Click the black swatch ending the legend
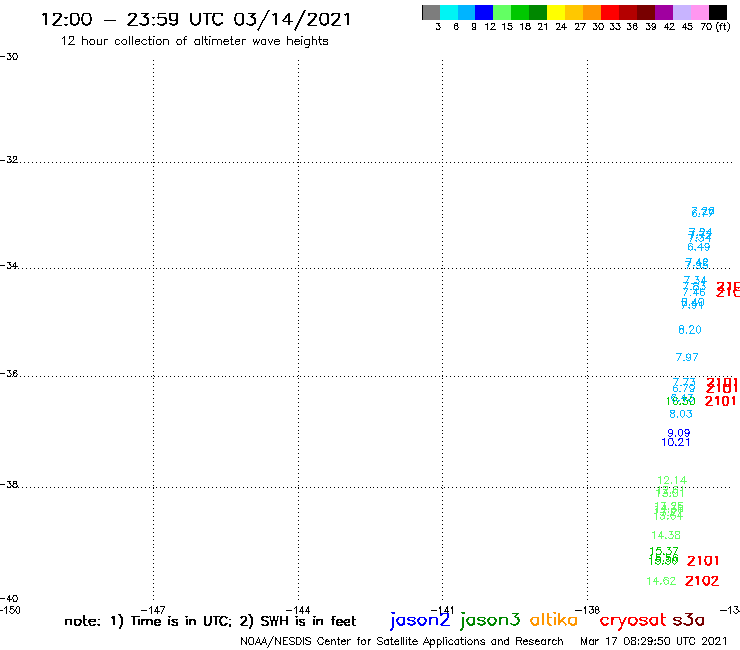This screenshot has width=740, height=650. 717,12
